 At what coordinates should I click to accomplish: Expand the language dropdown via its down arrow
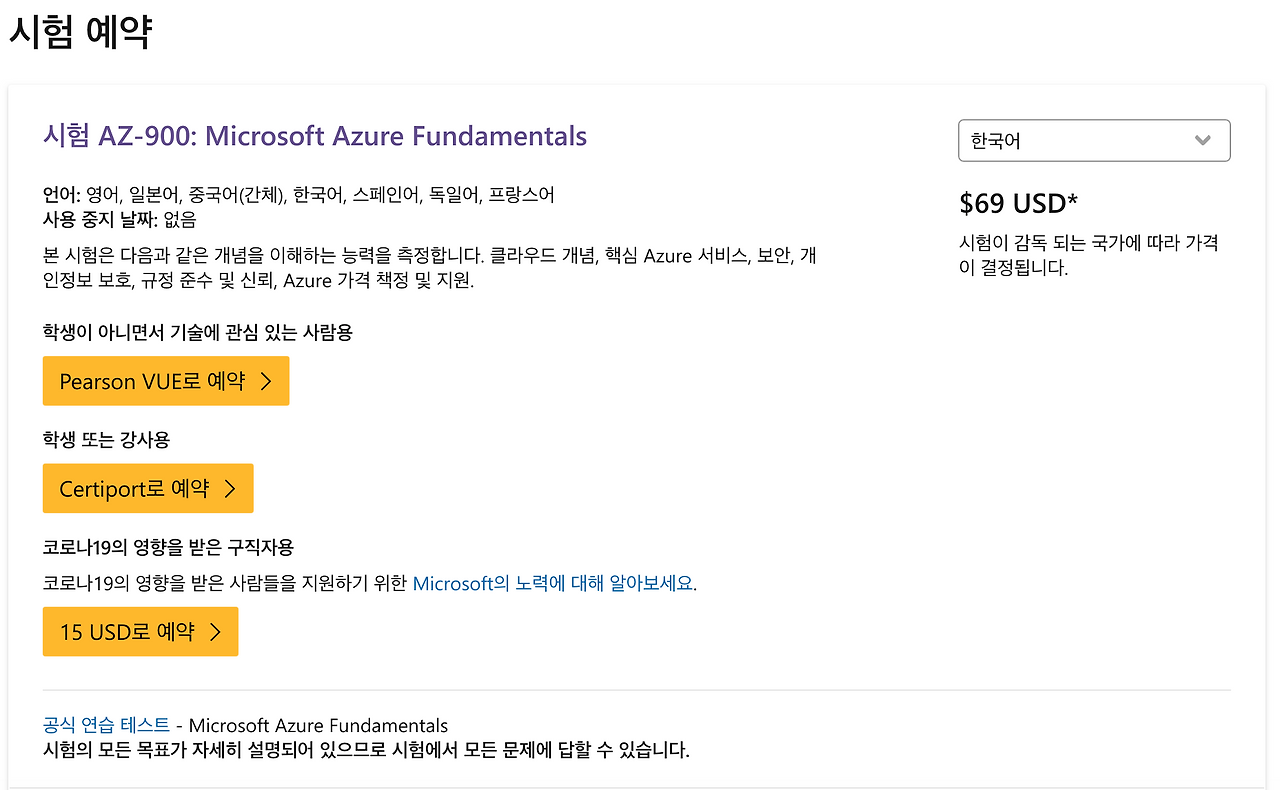tap(1203, 140)
